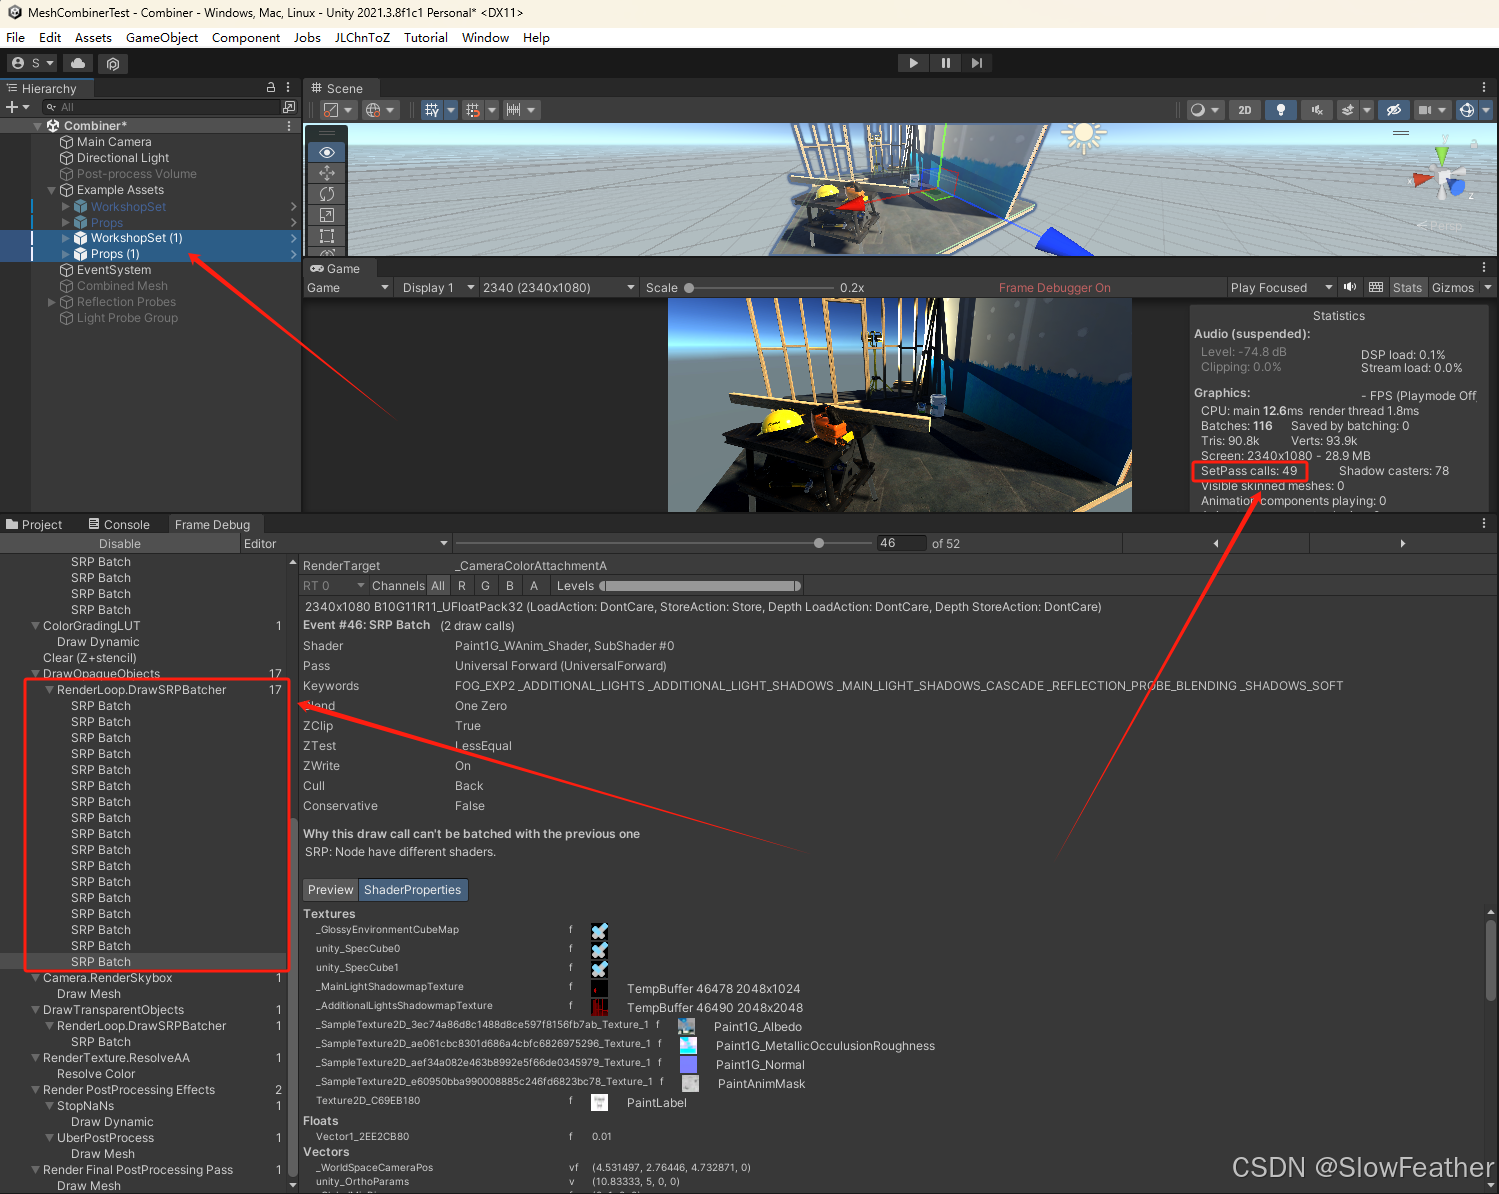Screen dimensions: 1499x1194
Task: Click the Play button
Action: (913, 63)
